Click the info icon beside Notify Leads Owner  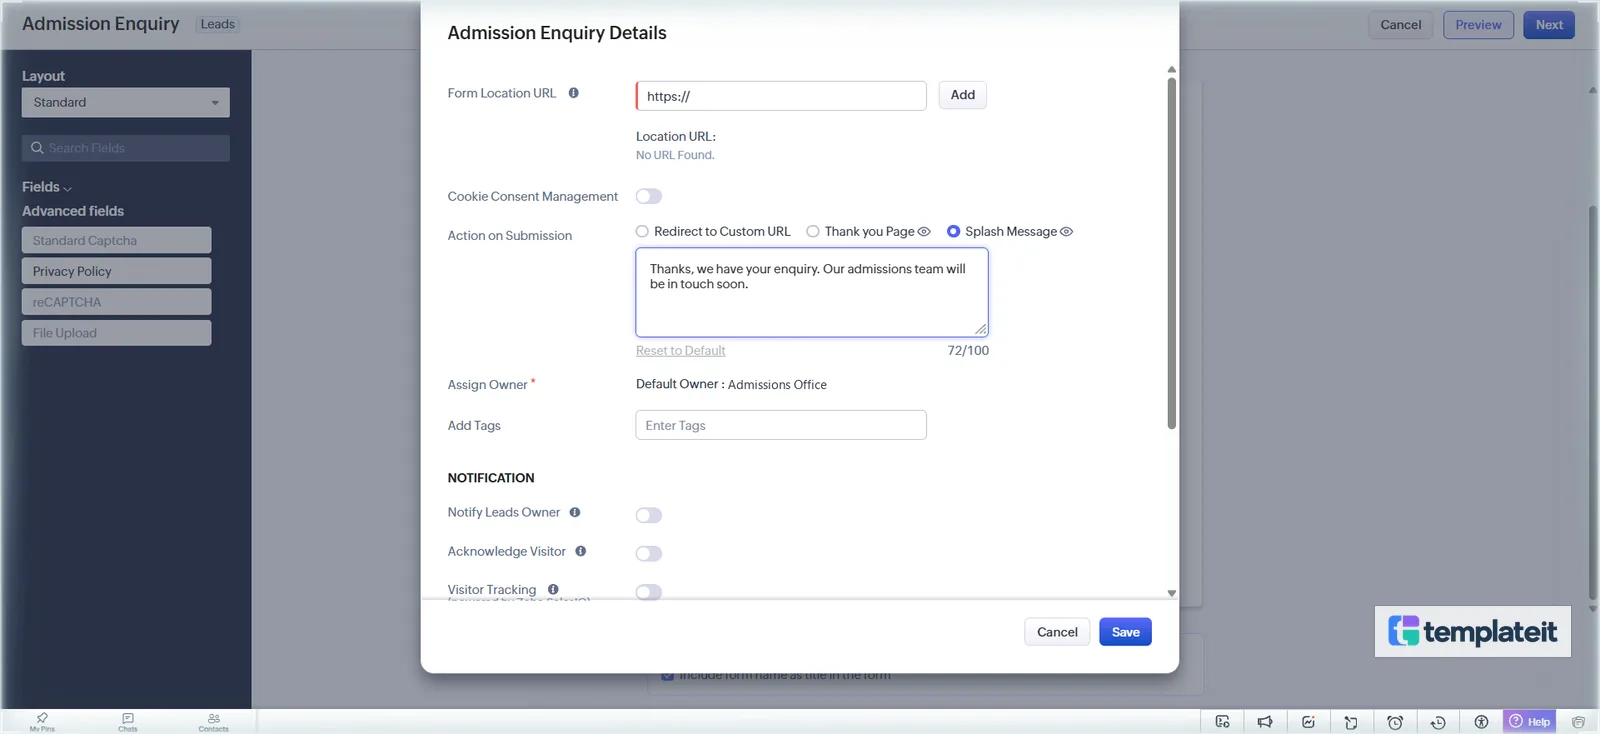(x=575, y=512)
